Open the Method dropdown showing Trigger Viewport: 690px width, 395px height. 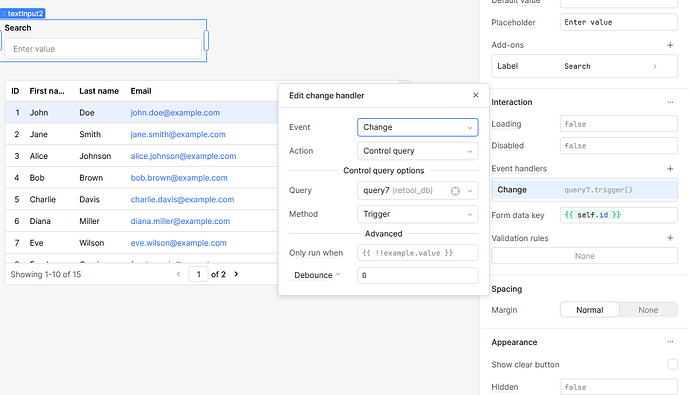(x=418, y=214)
